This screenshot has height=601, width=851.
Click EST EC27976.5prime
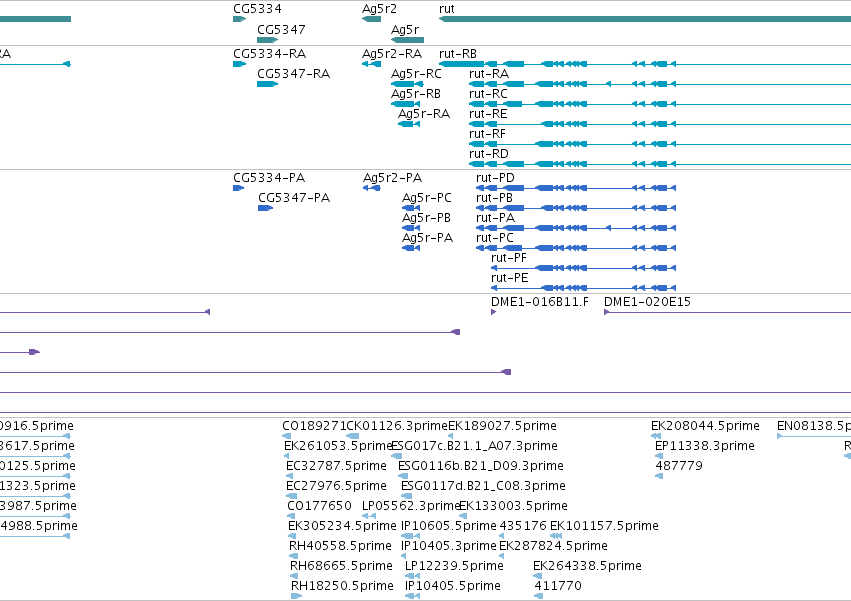click(291, 496)
